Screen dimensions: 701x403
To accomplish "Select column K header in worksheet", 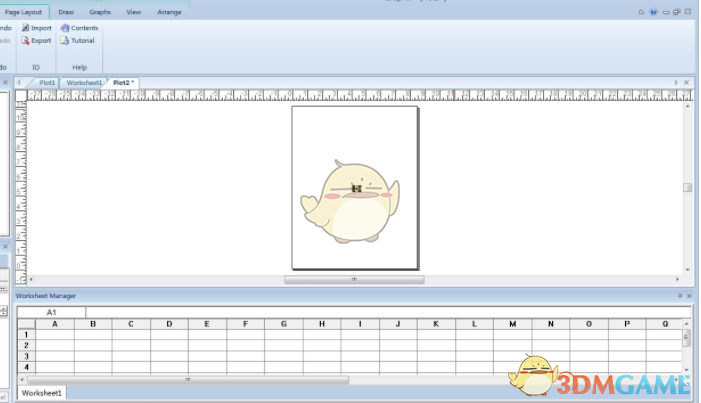I will pos(436,324).
